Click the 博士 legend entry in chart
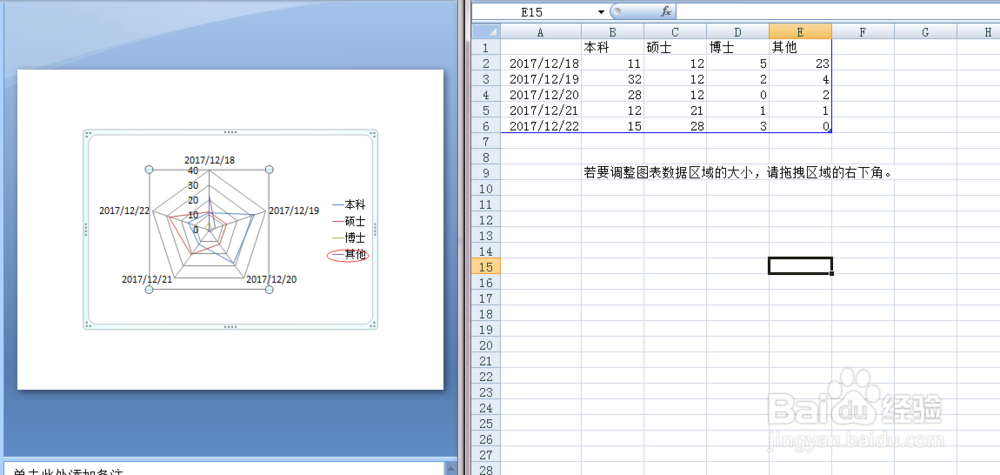This screenshot has height=475, width=1000. [x=349, y=238]
